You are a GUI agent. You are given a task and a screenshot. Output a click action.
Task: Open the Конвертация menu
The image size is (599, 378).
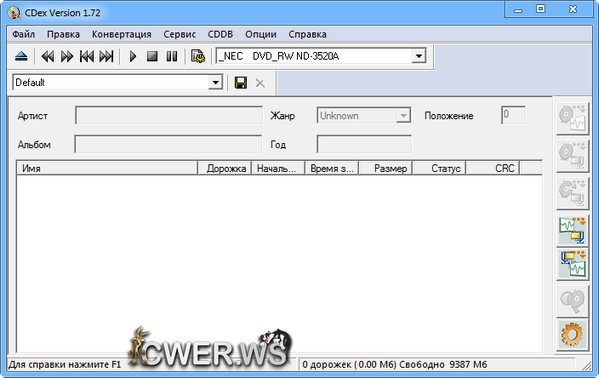pos(121,34)
